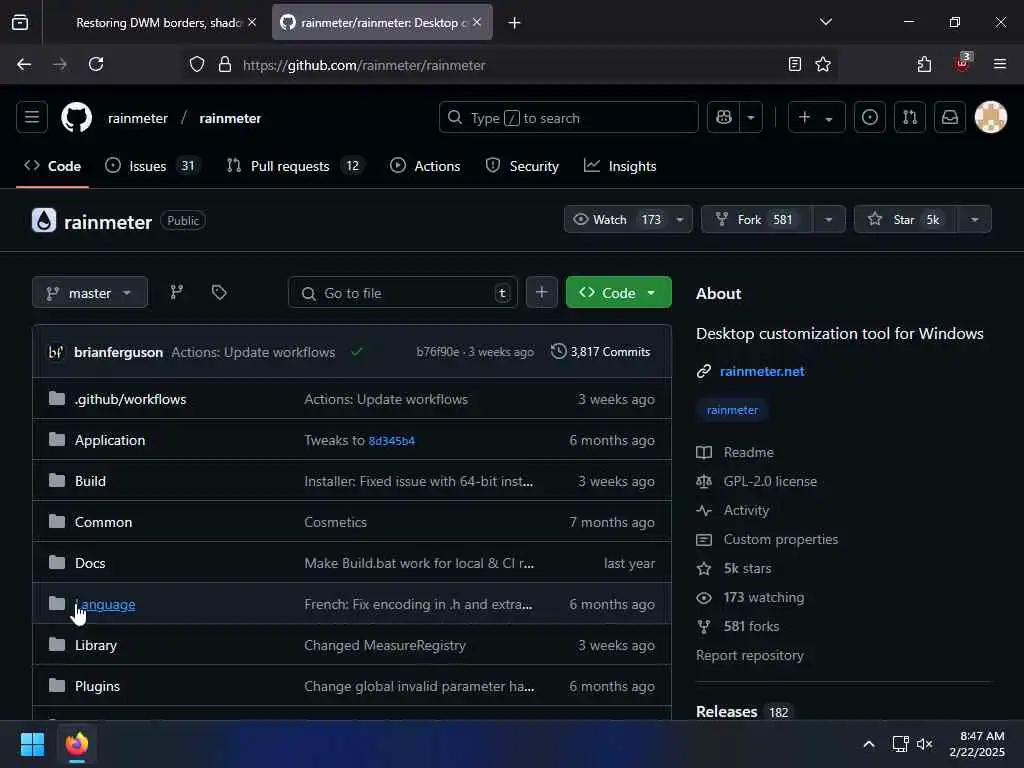Fork the rainmeter repository

(x=757, y=219)
